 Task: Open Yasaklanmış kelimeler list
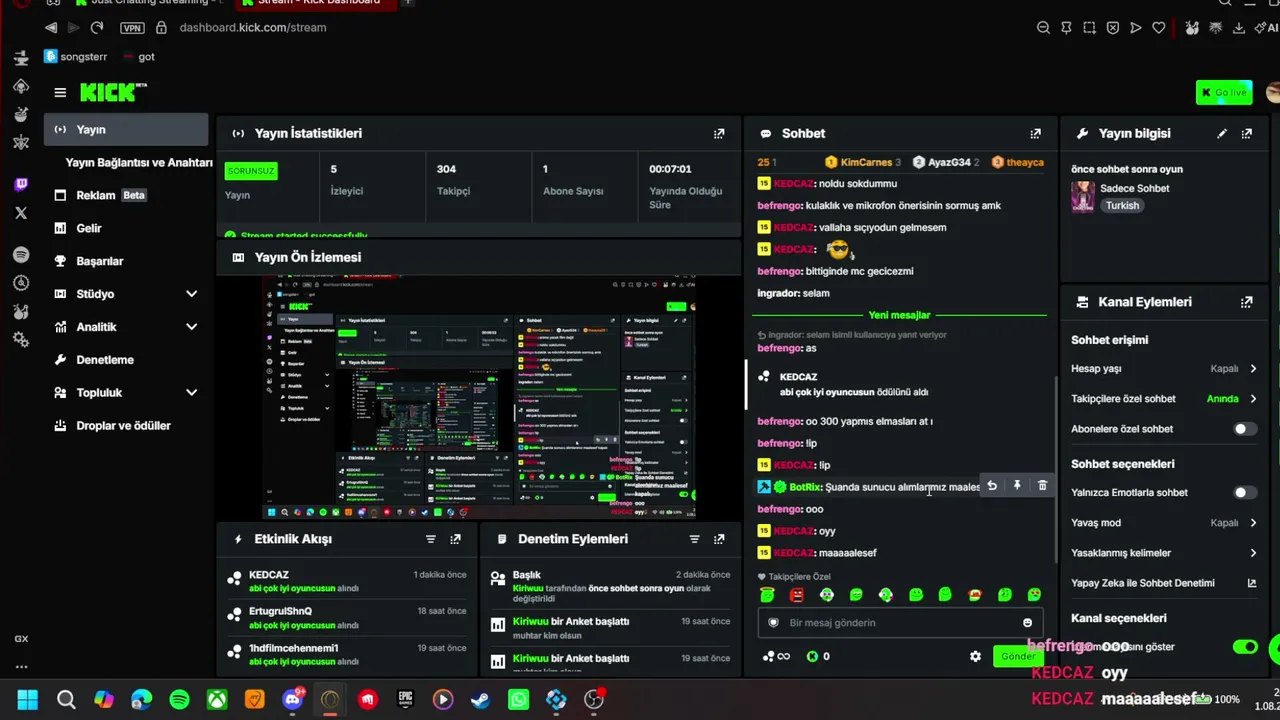tap(1164, 553)
